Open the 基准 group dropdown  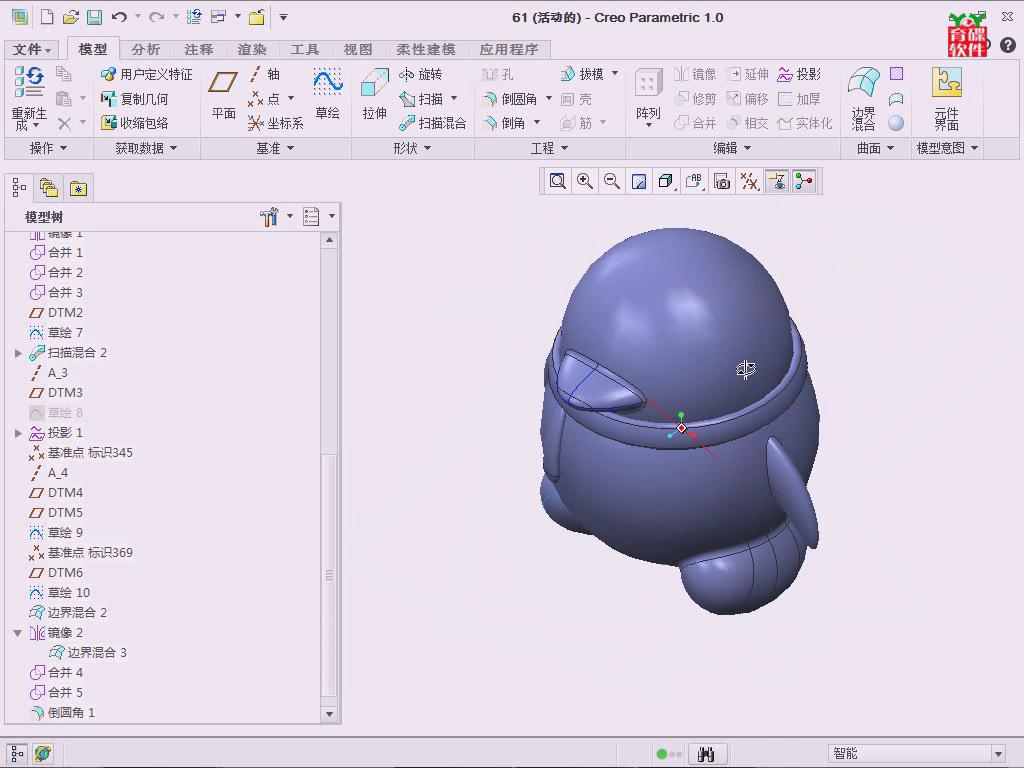pos(275,148)
